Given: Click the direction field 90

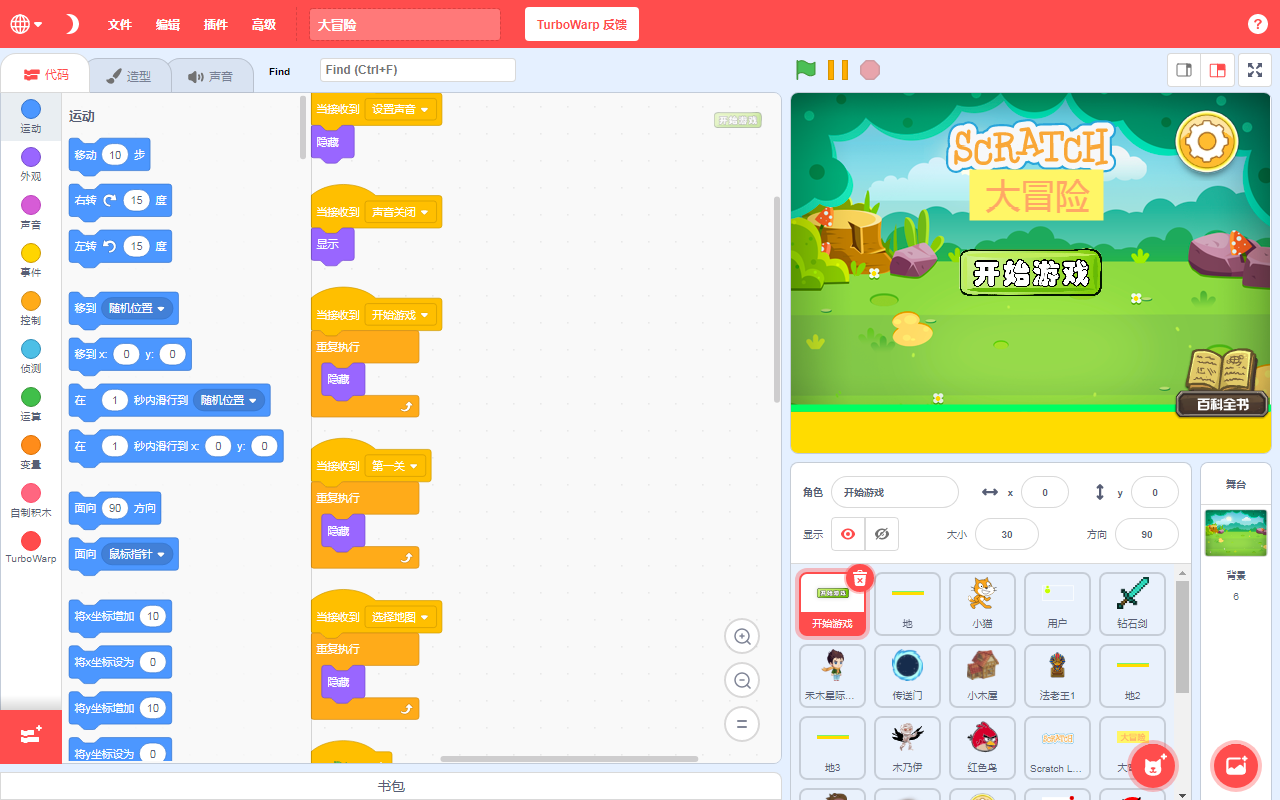Looking at the screenshot, I should point(1147,534).
